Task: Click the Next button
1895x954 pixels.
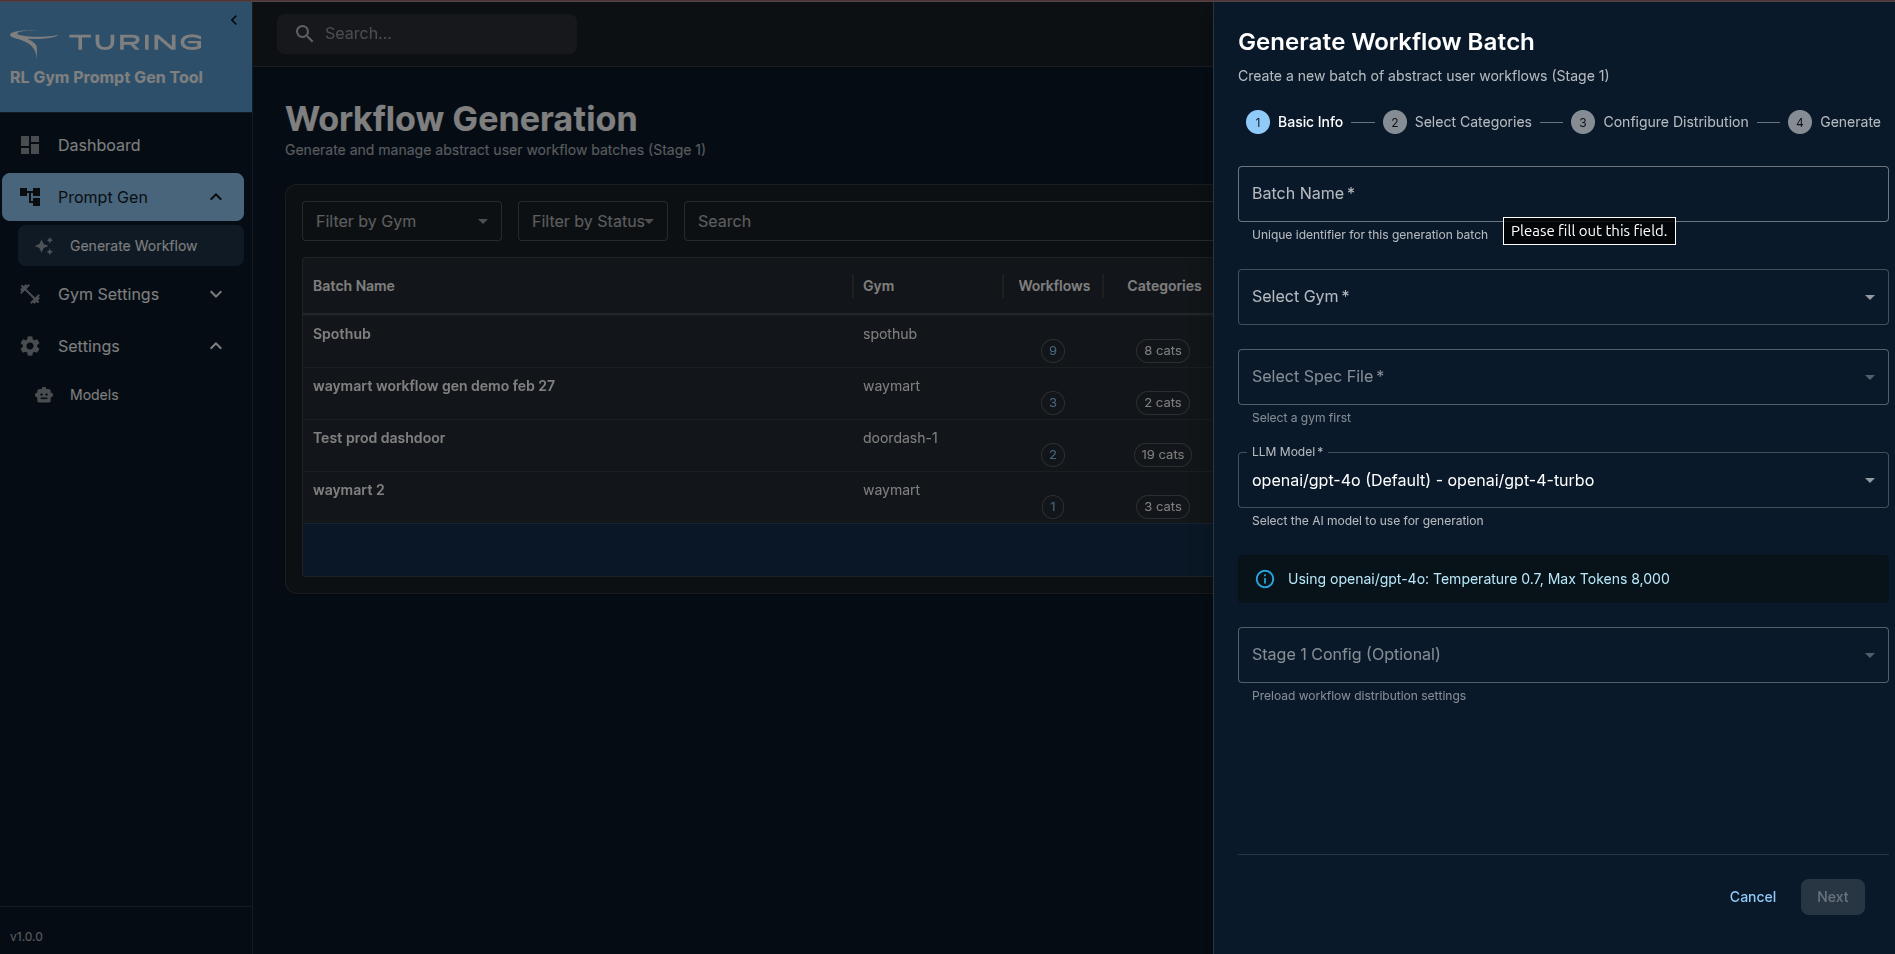Action: click(1832, 897)
